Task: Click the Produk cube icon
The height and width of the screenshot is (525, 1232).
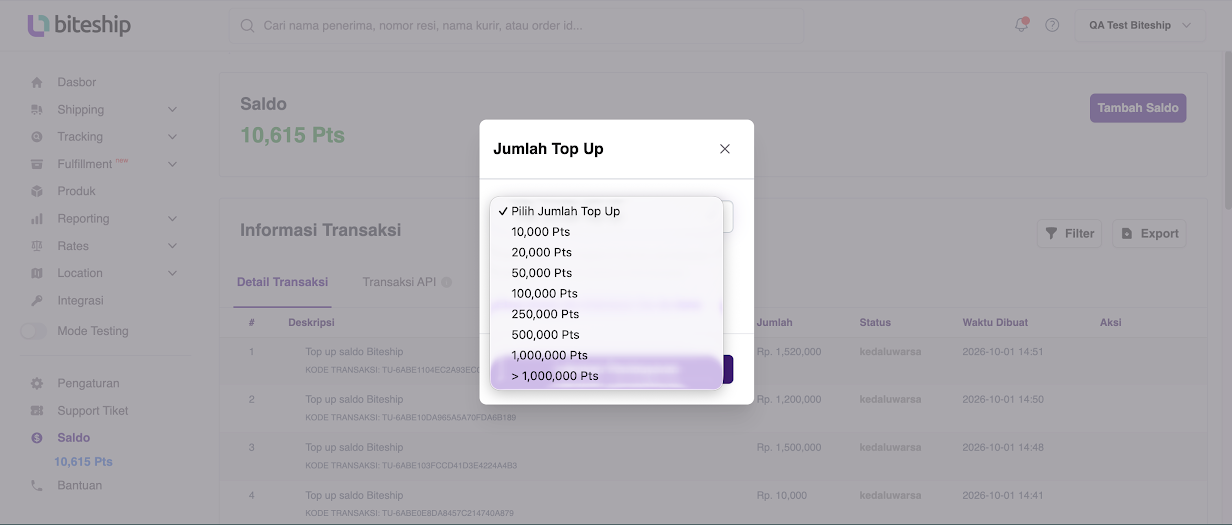Action: pyautogui.click(x=37, y=191)
